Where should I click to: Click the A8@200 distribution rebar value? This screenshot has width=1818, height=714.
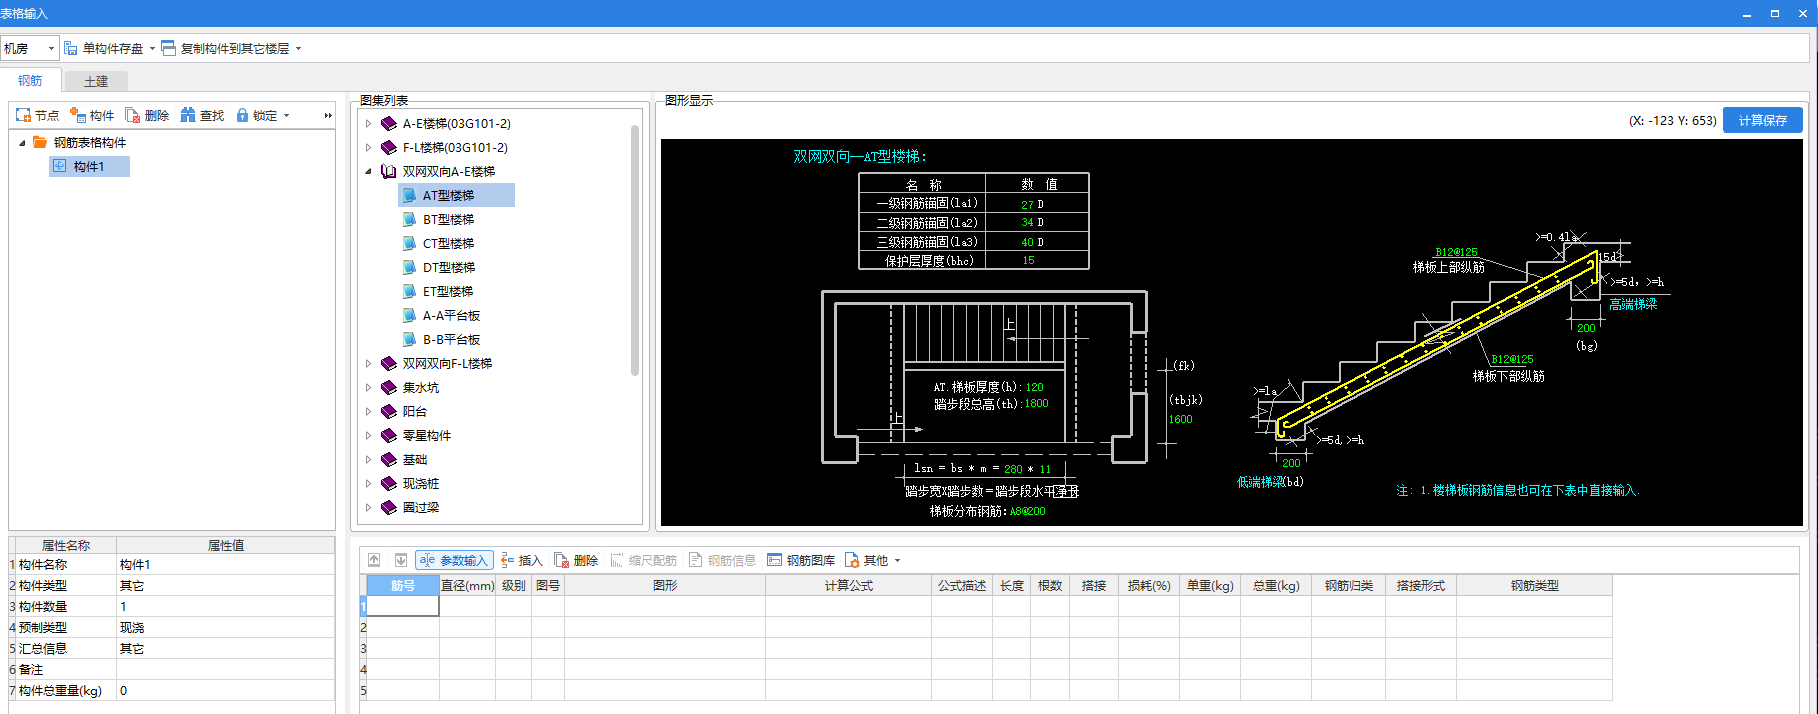pos(1027,511)
